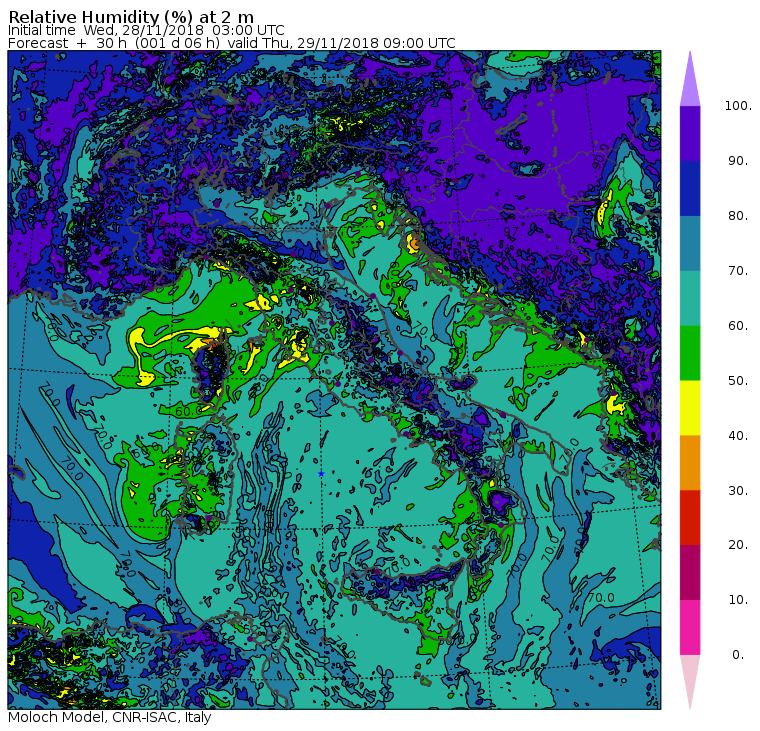Click the orange 30–40% legend swatch
Screen dimensions: 760x731
pyautogui.click(x=690, y=463)
